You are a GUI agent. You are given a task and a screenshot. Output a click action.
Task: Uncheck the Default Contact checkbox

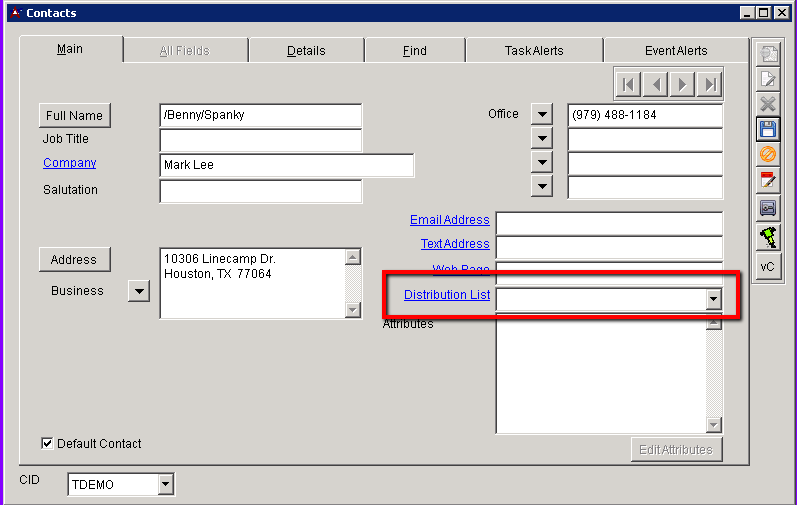point(47,444)
